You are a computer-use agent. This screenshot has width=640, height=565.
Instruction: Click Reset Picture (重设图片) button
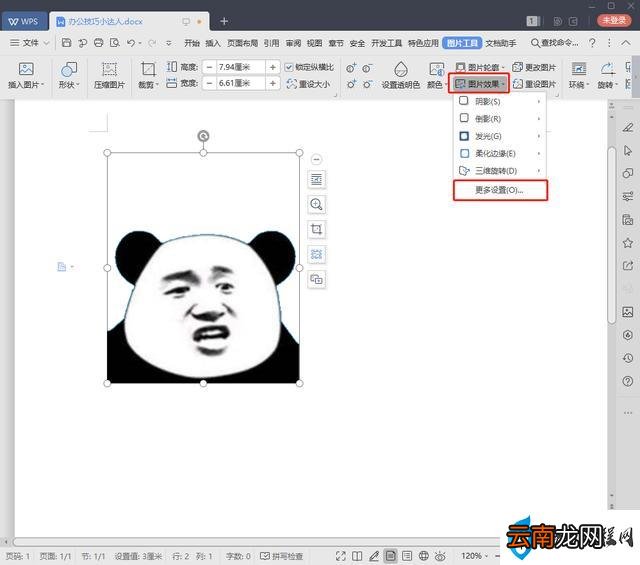(534, 84)
